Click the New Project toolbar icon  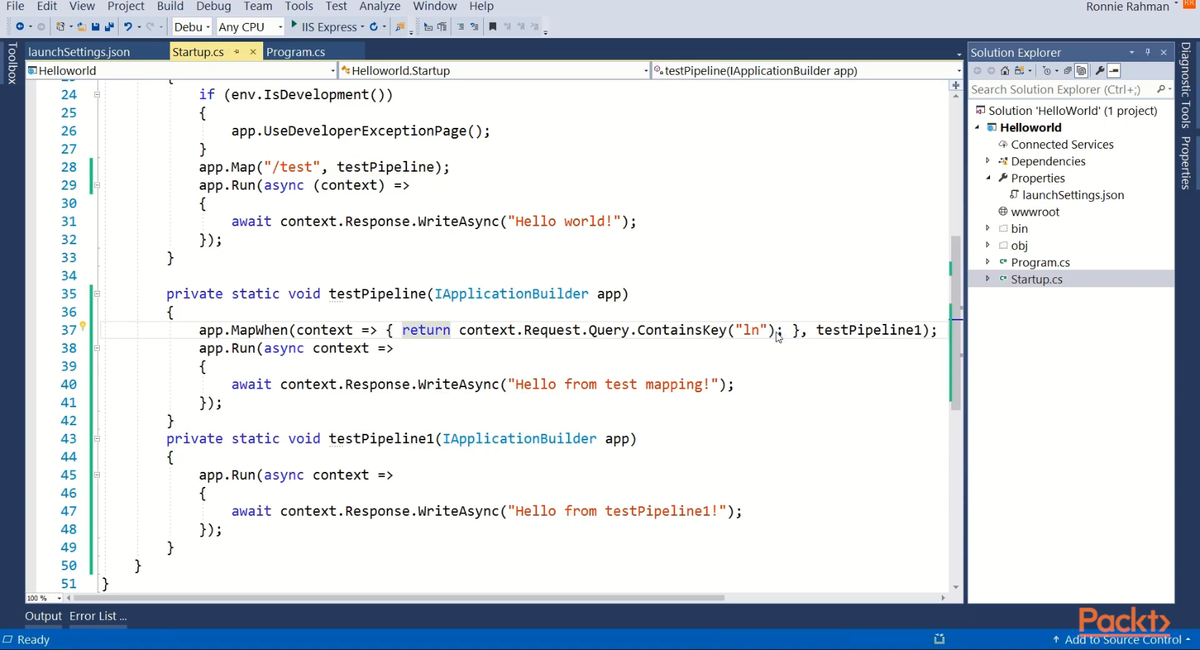pyautogui.click(x=60, y=26)
